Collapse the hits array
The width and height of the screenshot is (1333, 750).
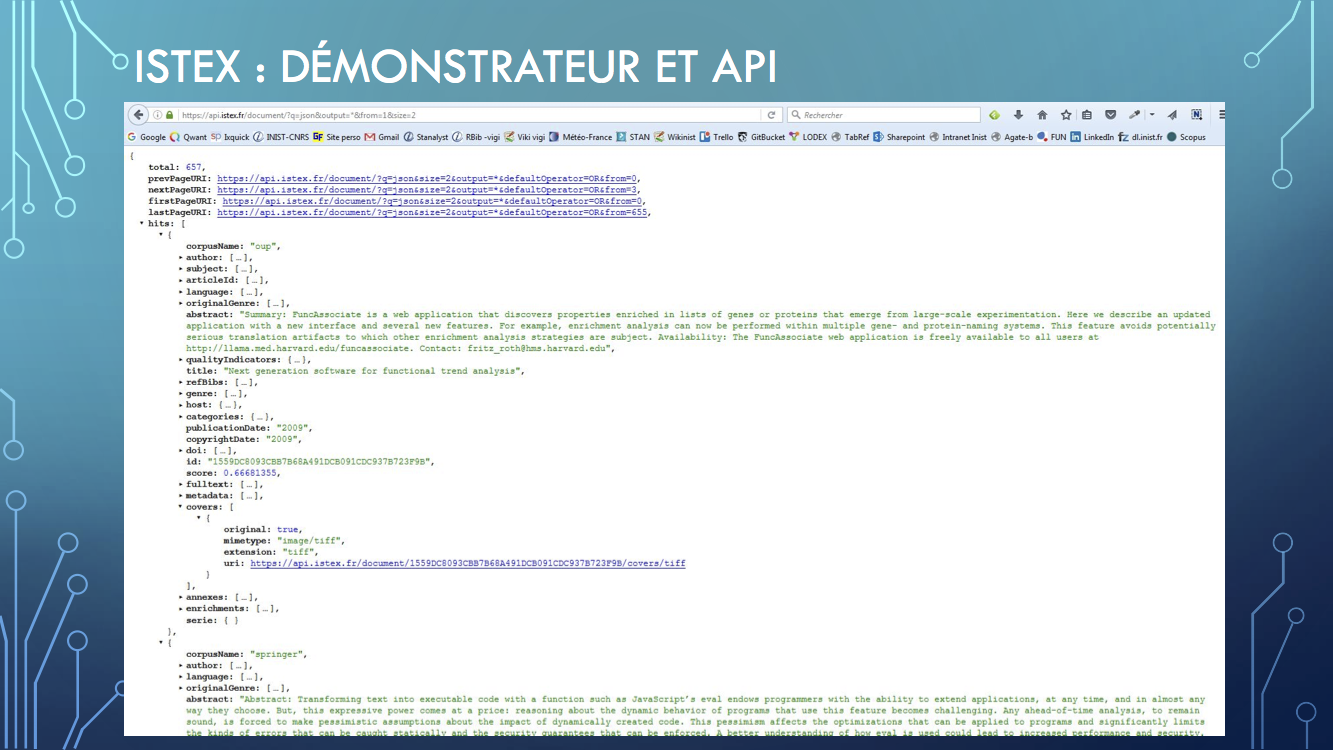[142, 224]
